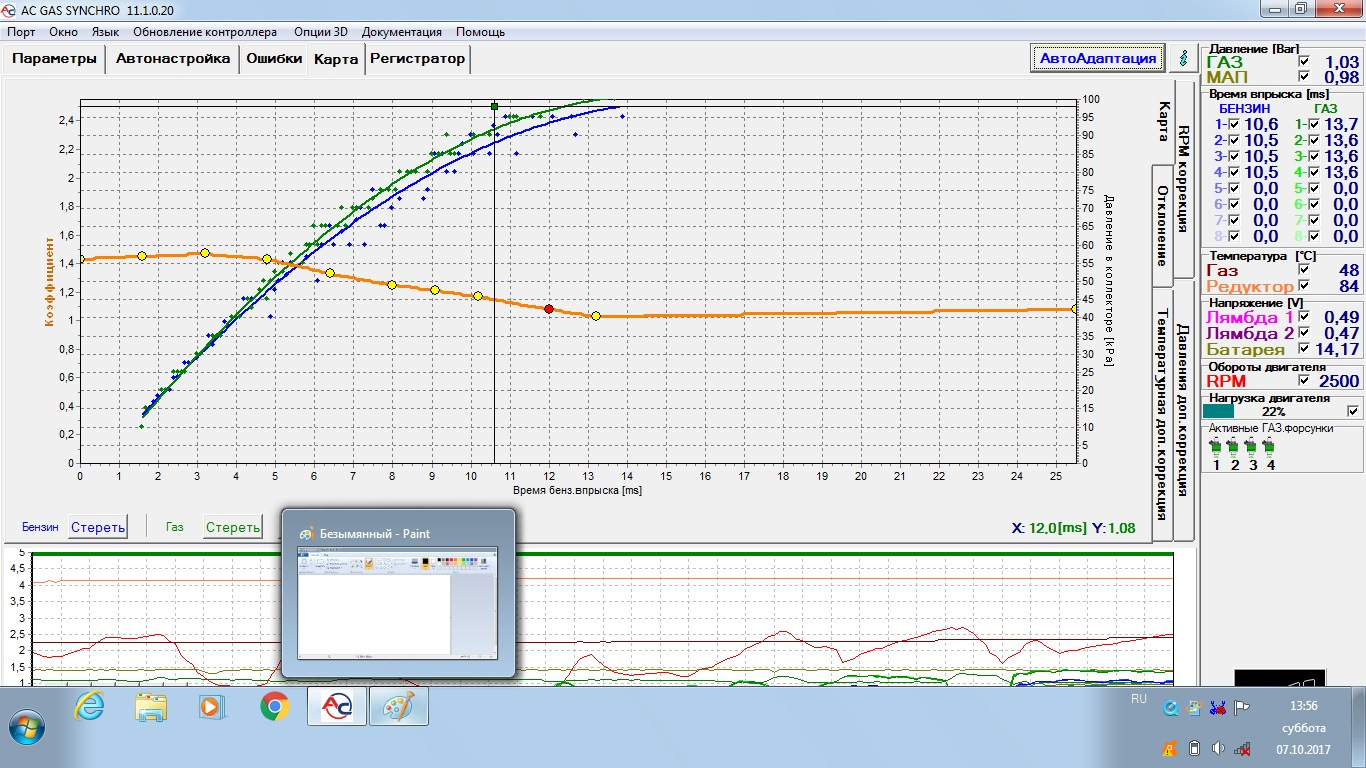This screenshot has height=768, width=1366.
Task: Click the Show desktop strip
Action: tap(1359, 727)
